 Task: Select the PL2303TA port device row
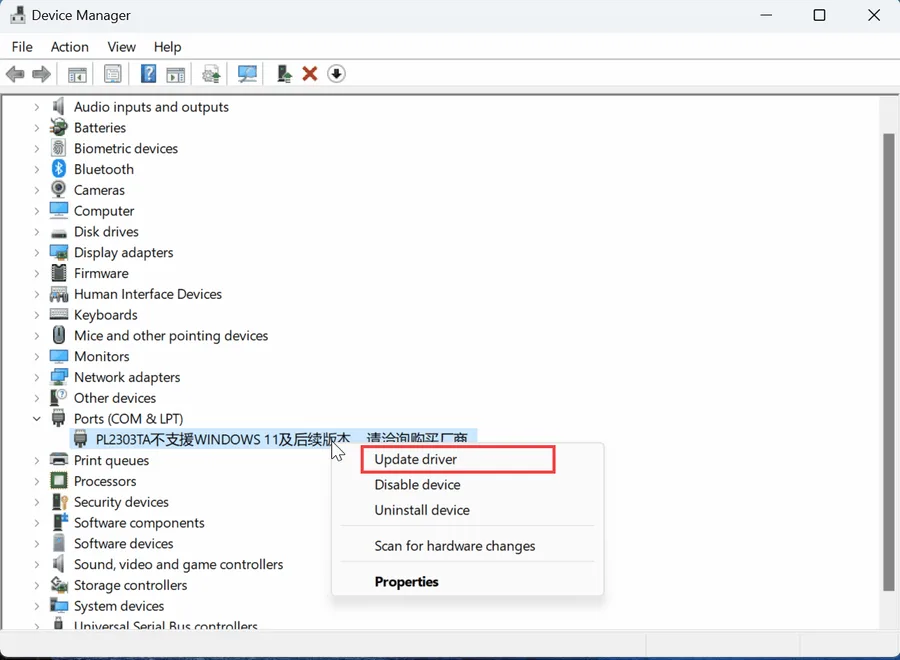[273, 439]
